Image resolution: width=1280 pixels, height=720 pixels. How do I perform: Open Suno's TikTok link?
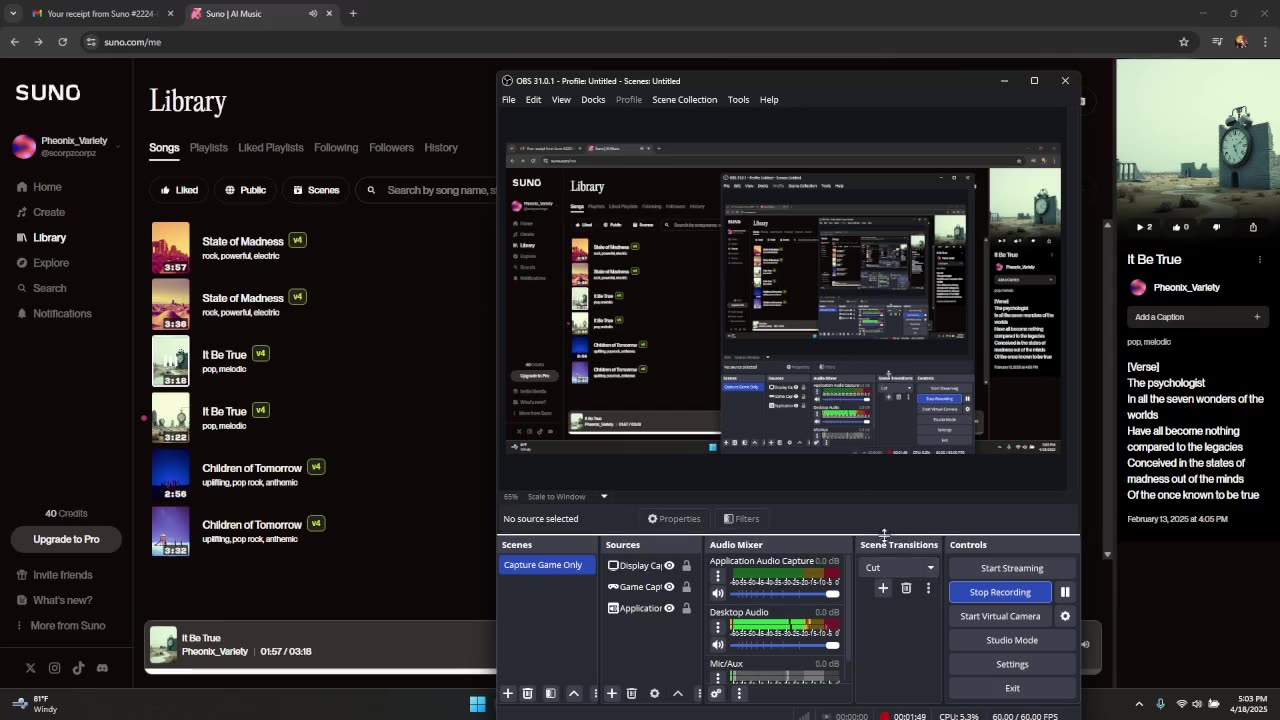click(78, 668)
